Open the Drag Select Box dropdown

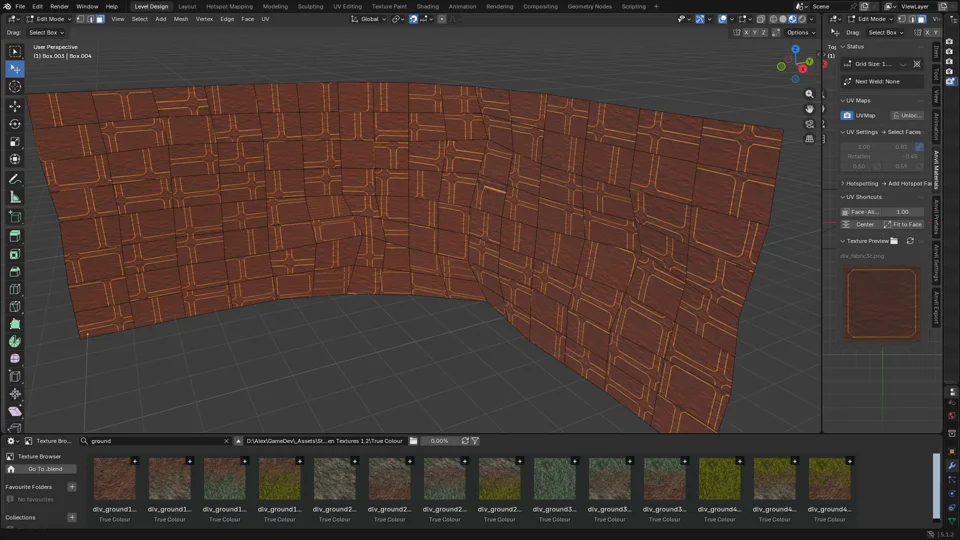pos(46,32)
